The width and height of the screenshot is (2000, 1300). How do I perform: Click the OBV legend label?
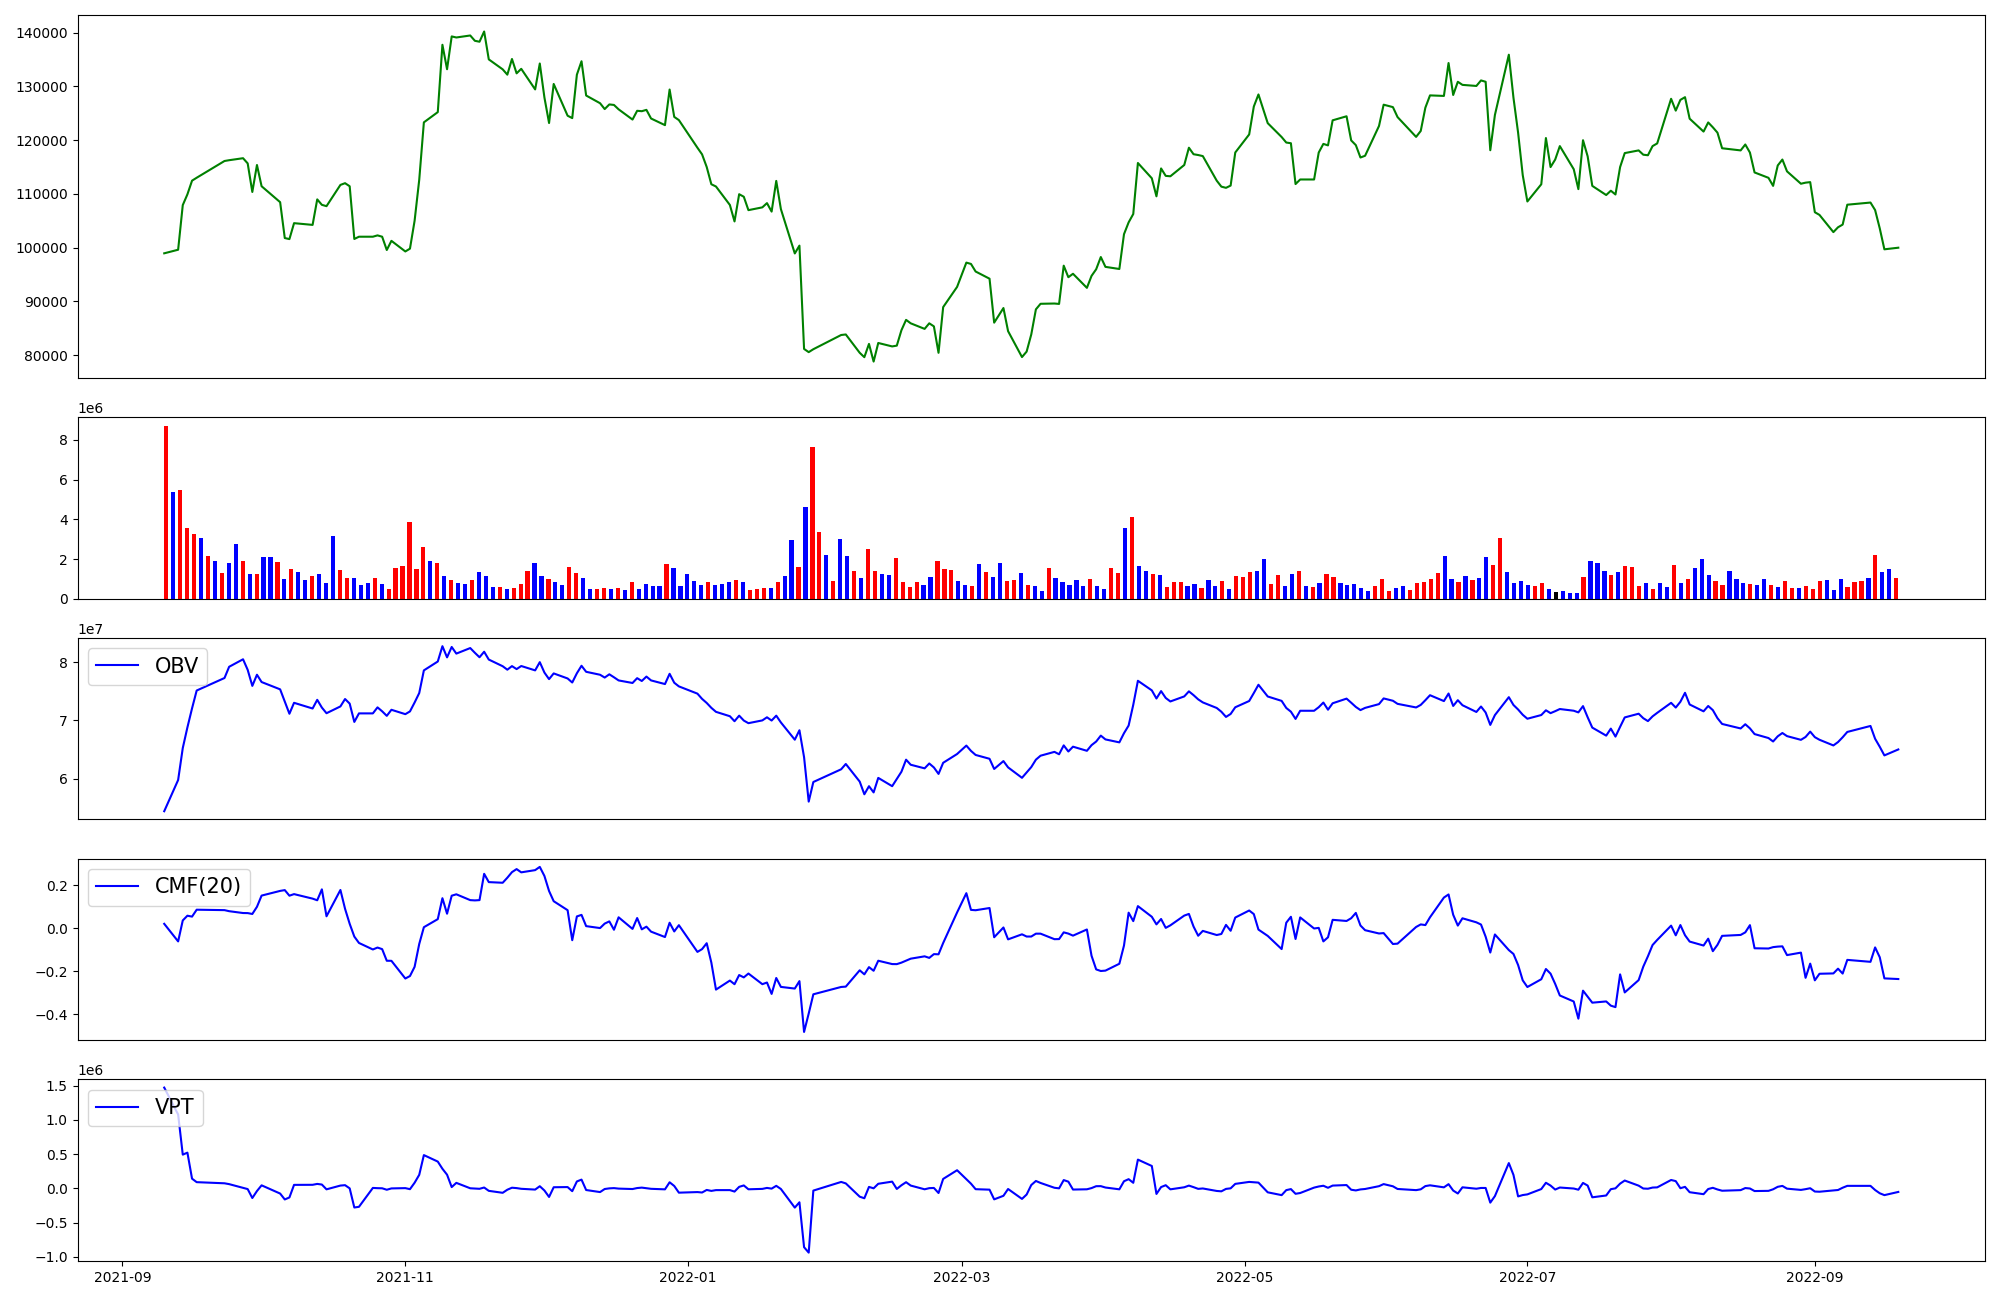click(x=176, y=666)
